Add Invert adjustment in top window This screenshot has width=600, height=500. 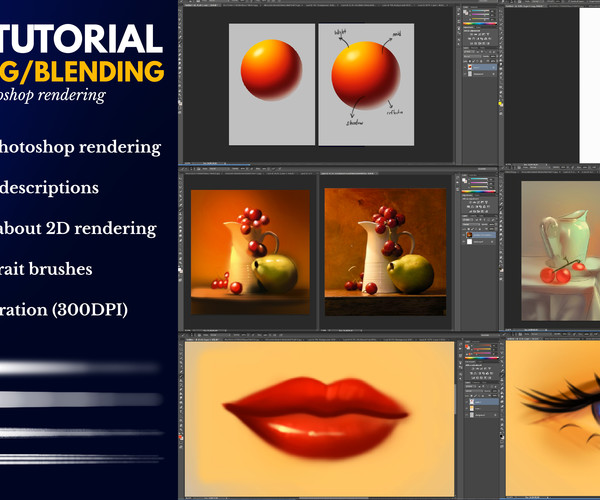[x=471, y=44]
